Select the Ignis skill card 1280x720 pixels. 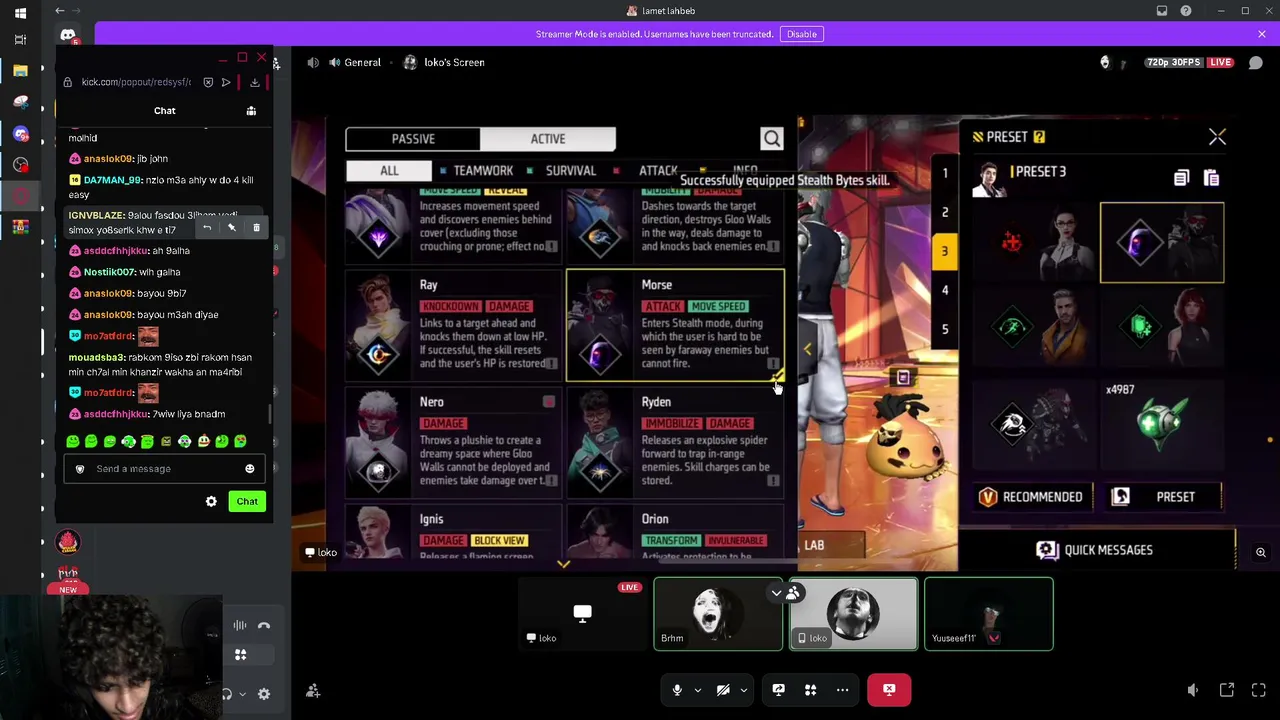pyautogui.click(x=453, y=531)
